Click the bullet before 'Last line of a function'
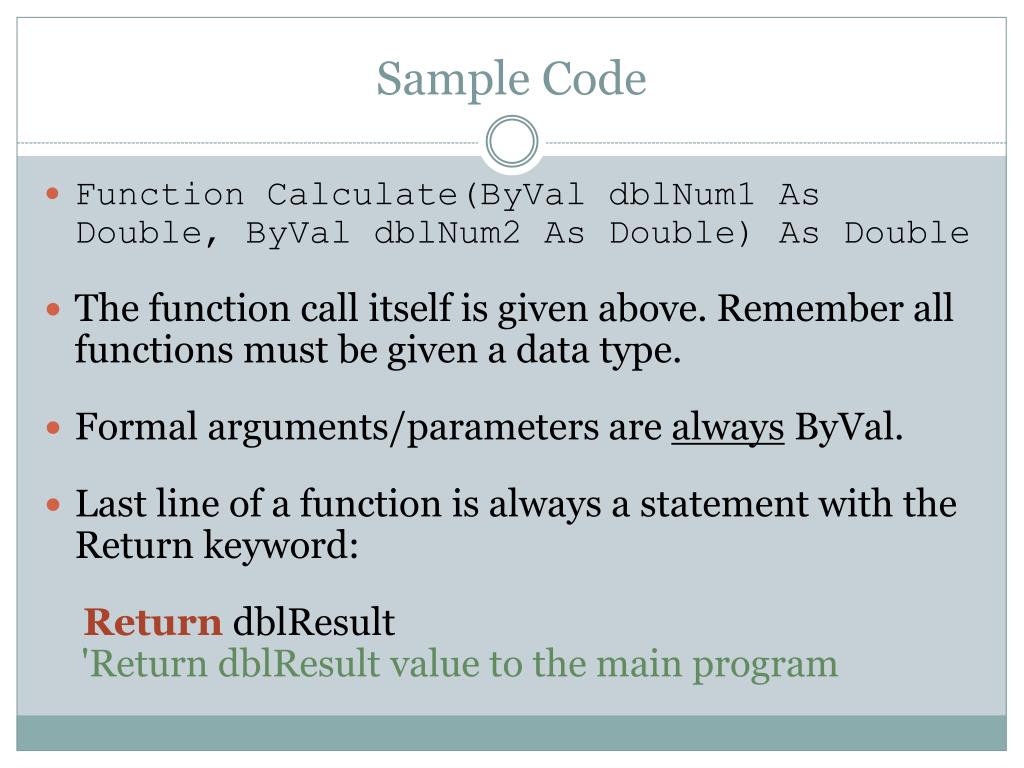 [x=53, y=505]
